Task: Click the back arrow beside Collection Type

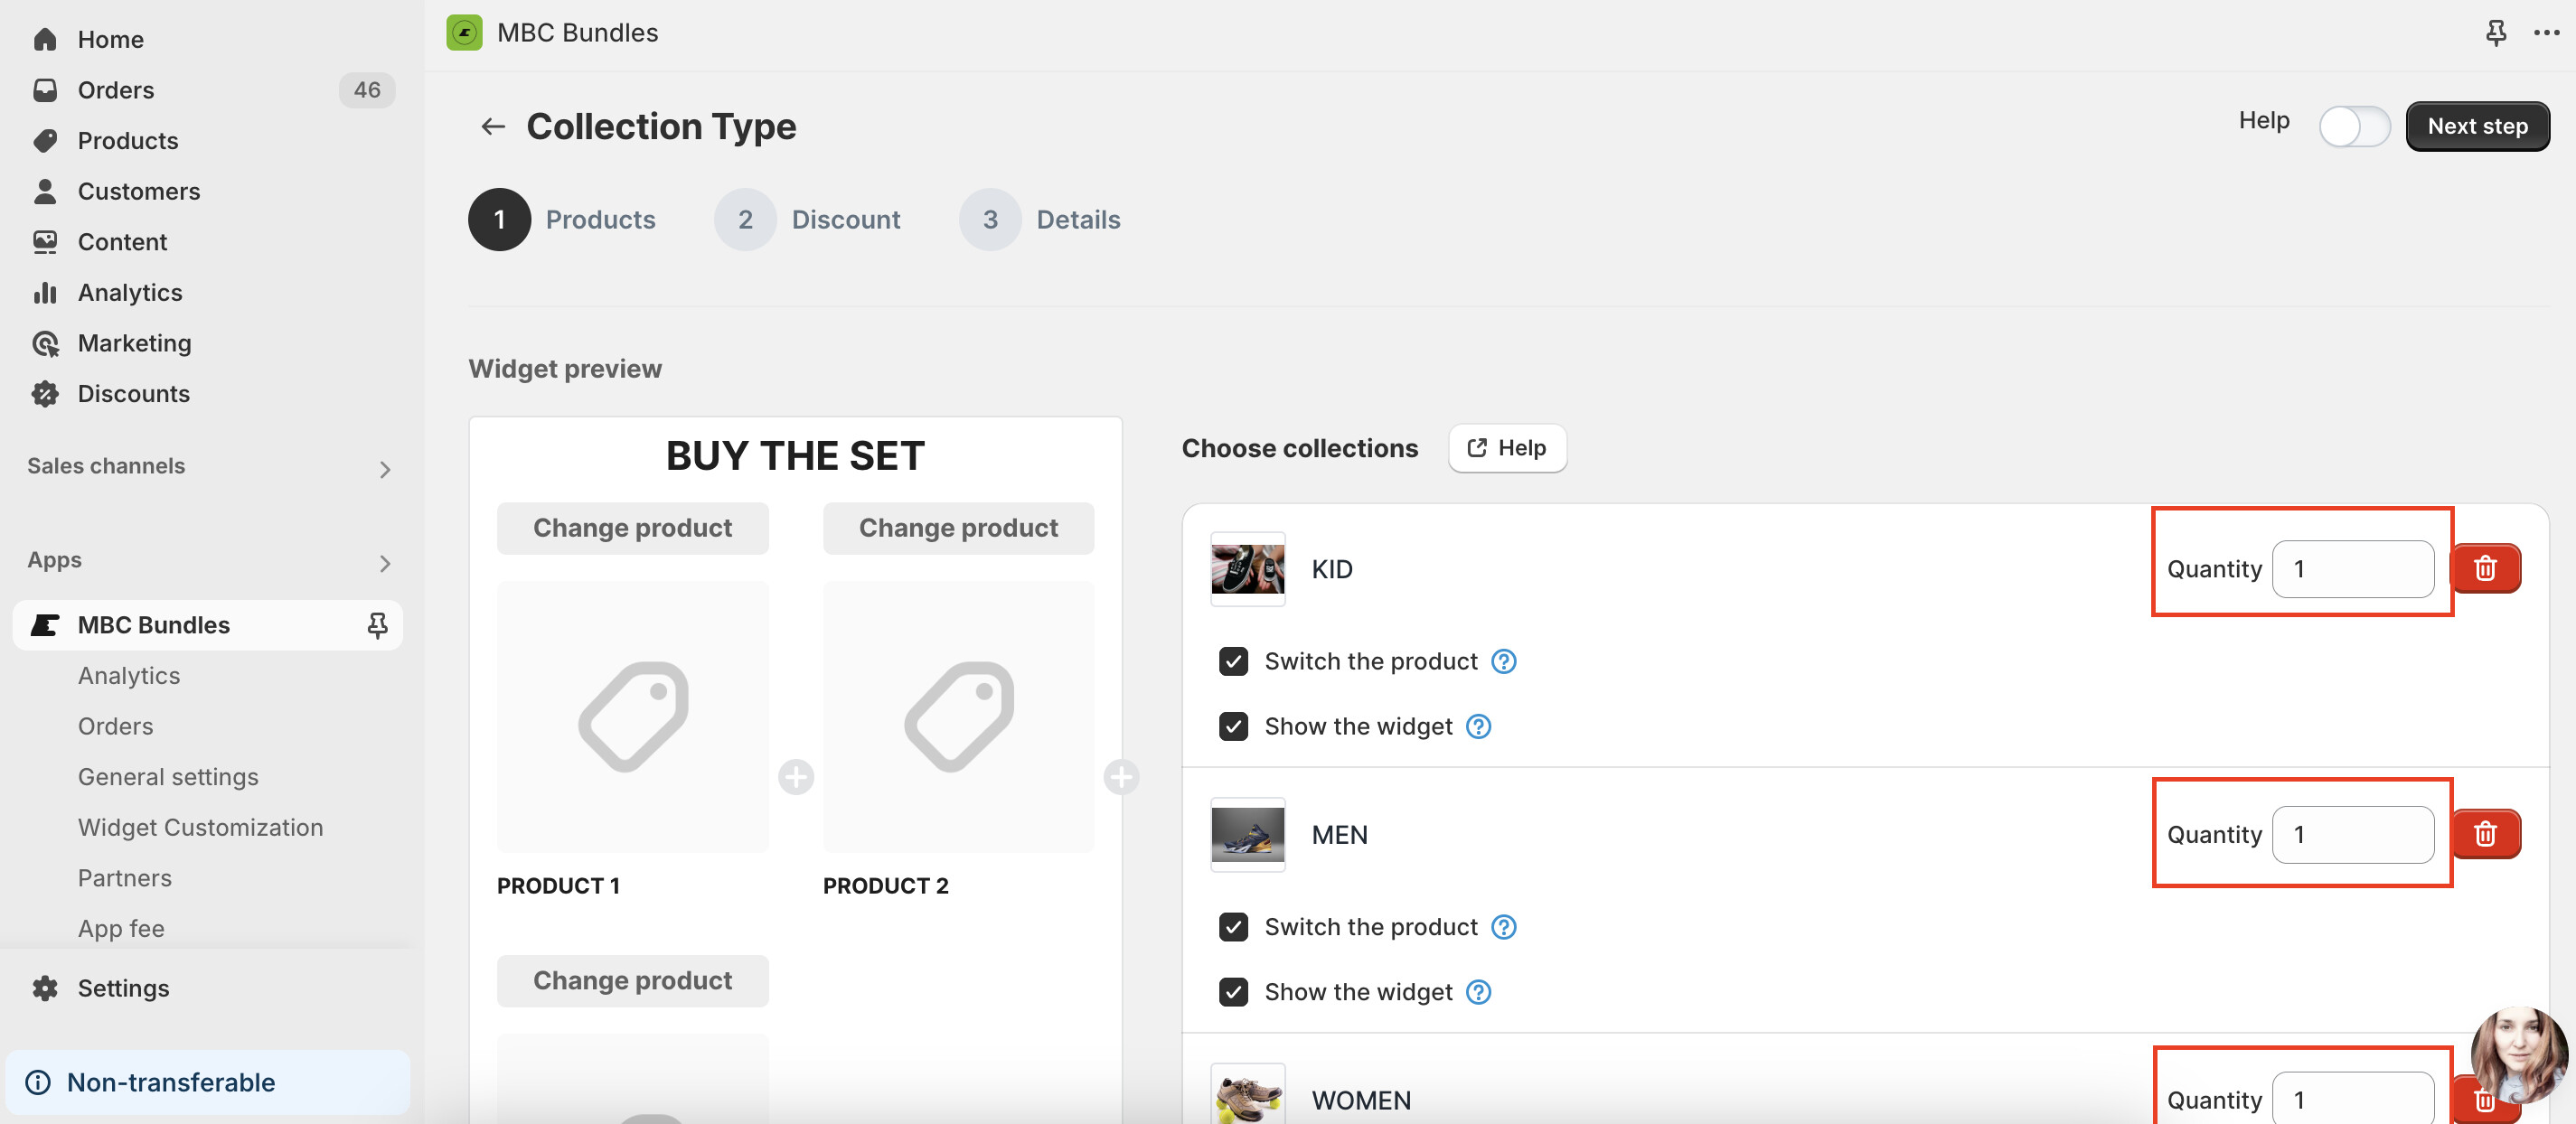Action: click(x=493, y=127)
